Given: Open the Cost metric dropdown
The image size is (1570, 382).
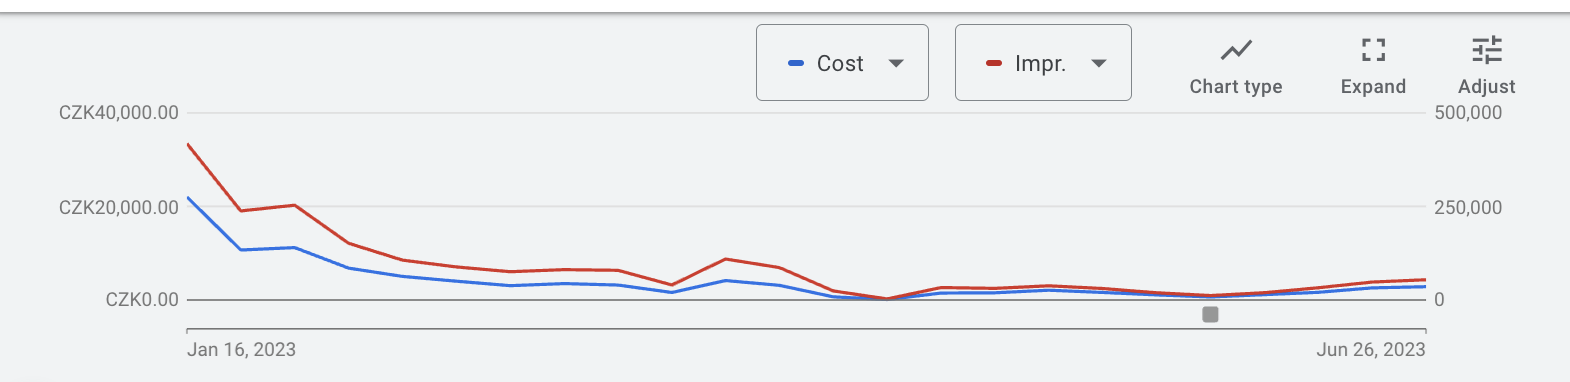Looking at the screenshot, I should 842,63.
